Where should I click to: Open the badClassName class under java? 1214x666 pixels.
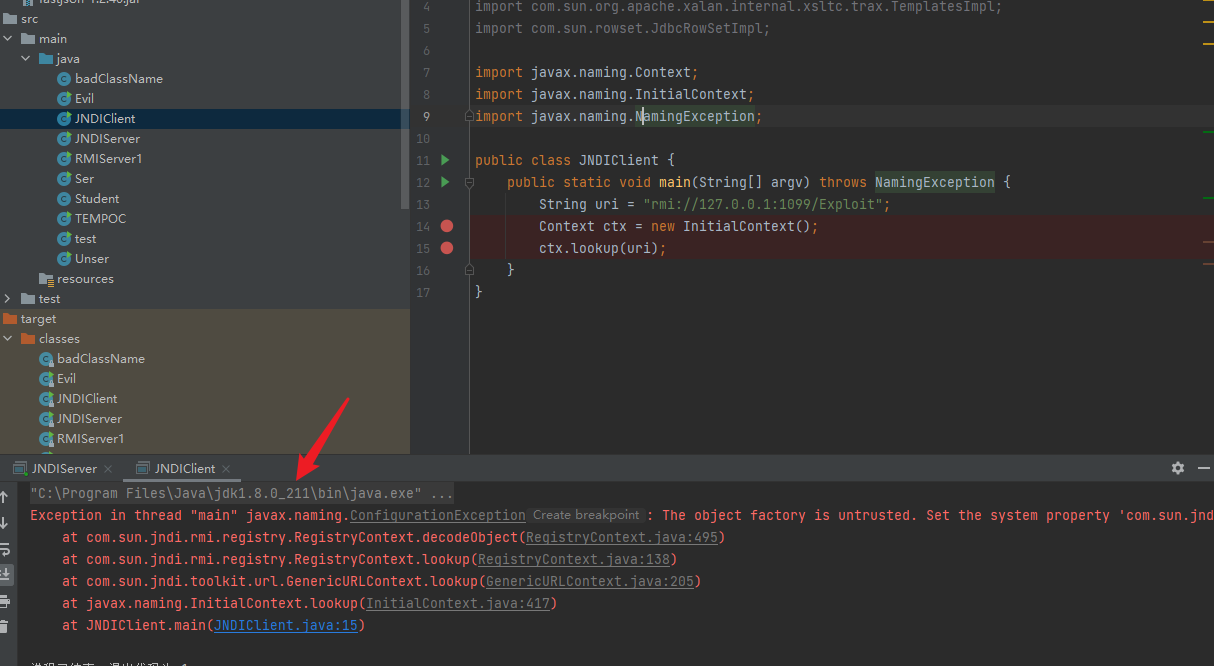pos(118,78)
